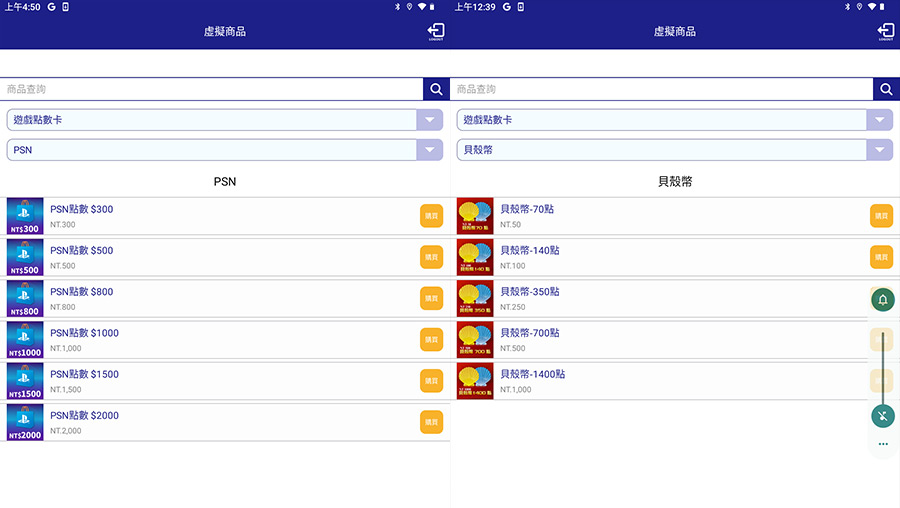The width and height of the screenshot is (900, 508).
Task: Click left screen 虛擬商品 header title
Action: tap(225, 32)
